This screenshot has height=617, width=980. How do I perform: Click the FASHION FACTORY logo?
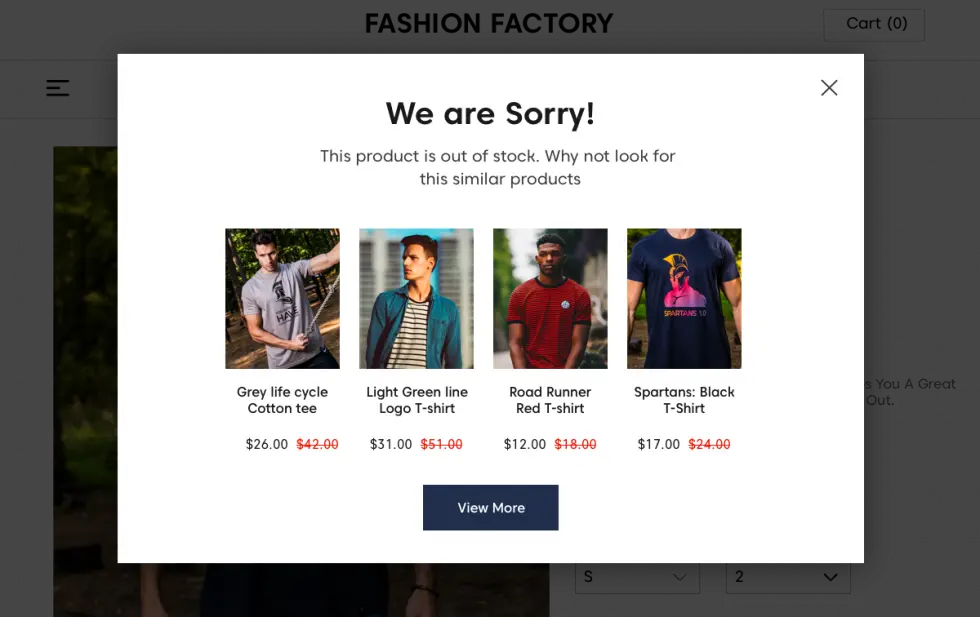click(489, 24)
